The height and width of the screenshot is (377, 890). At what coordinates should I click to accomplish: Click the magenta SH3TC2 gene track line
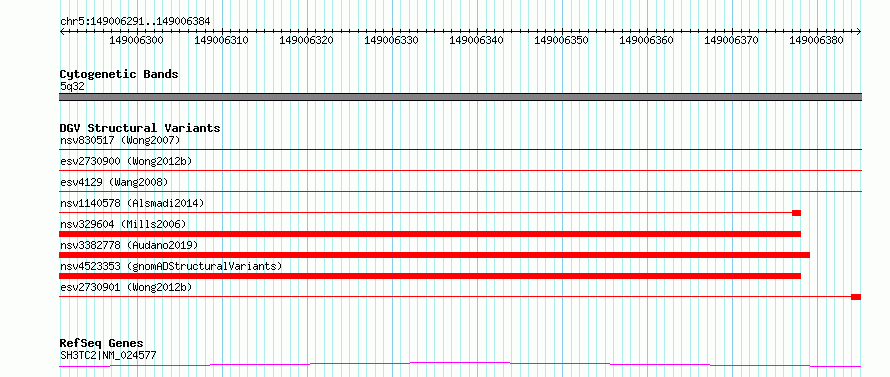click(460, 364)
